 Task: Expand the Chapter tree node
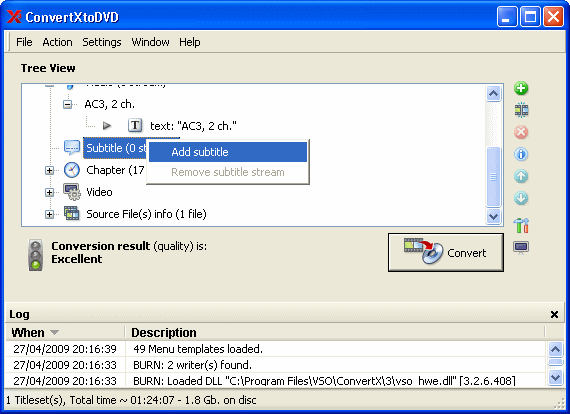click(x=49, y=170)
